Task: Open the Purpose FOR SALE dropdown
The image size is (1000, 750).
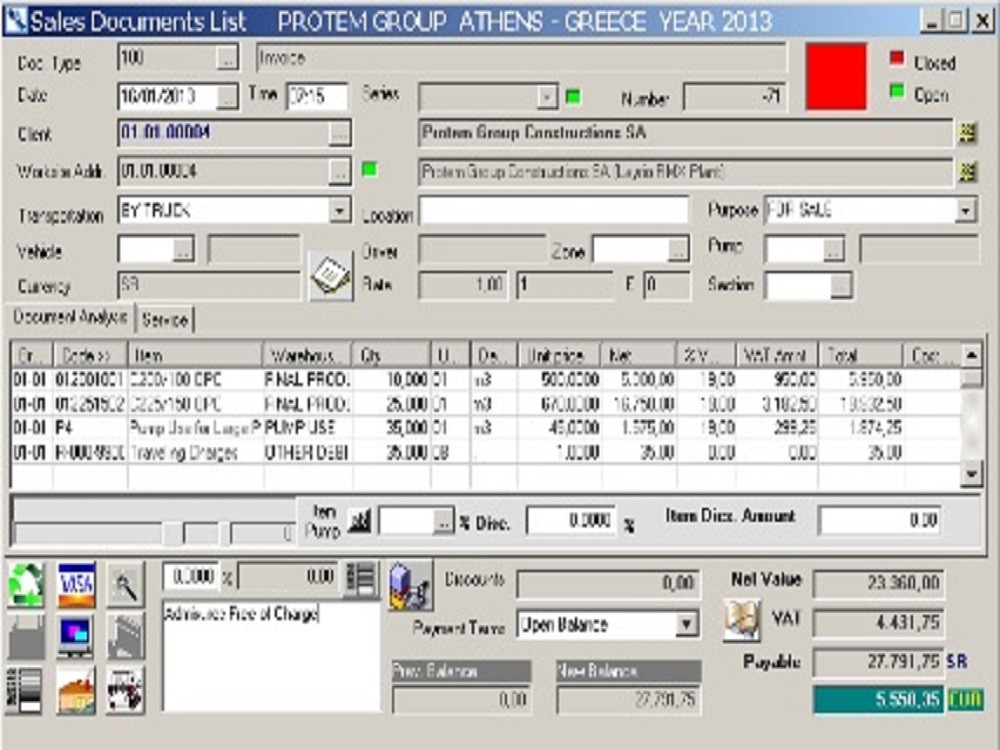Action: pos(966,210)
